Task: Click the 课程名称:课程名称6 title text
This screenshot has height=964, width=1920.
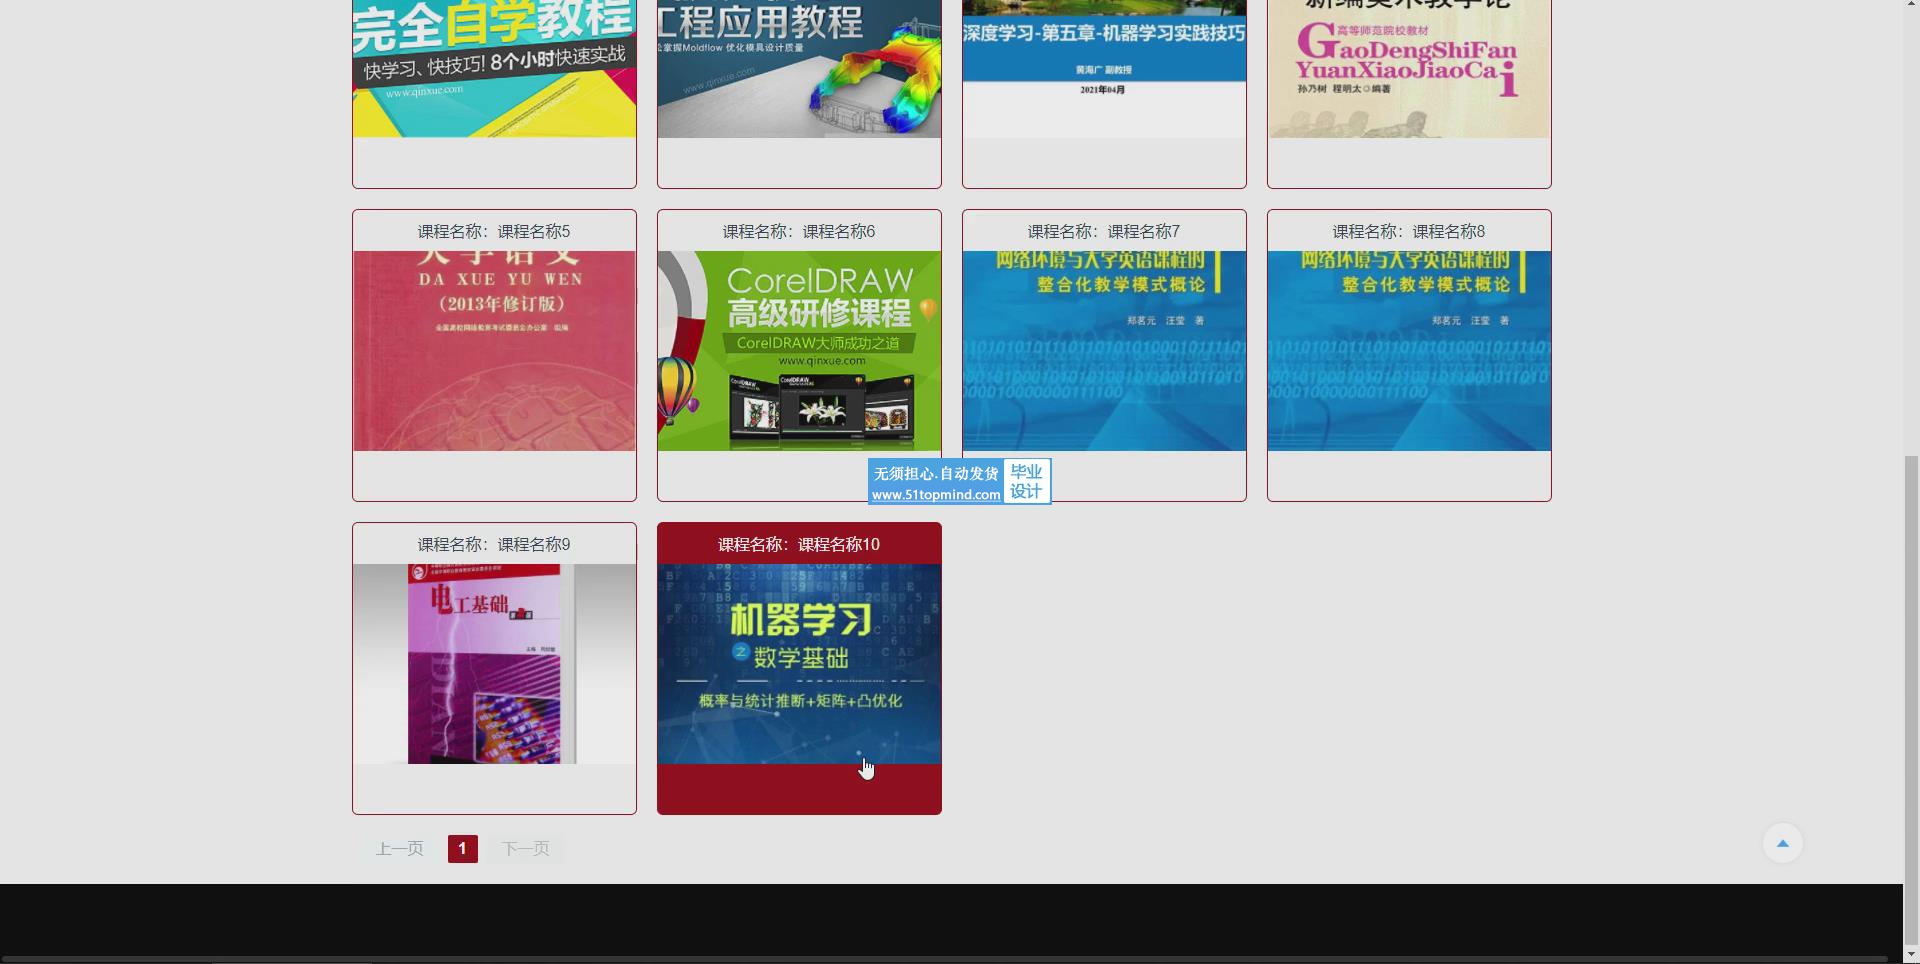Action: click(799, 231)
